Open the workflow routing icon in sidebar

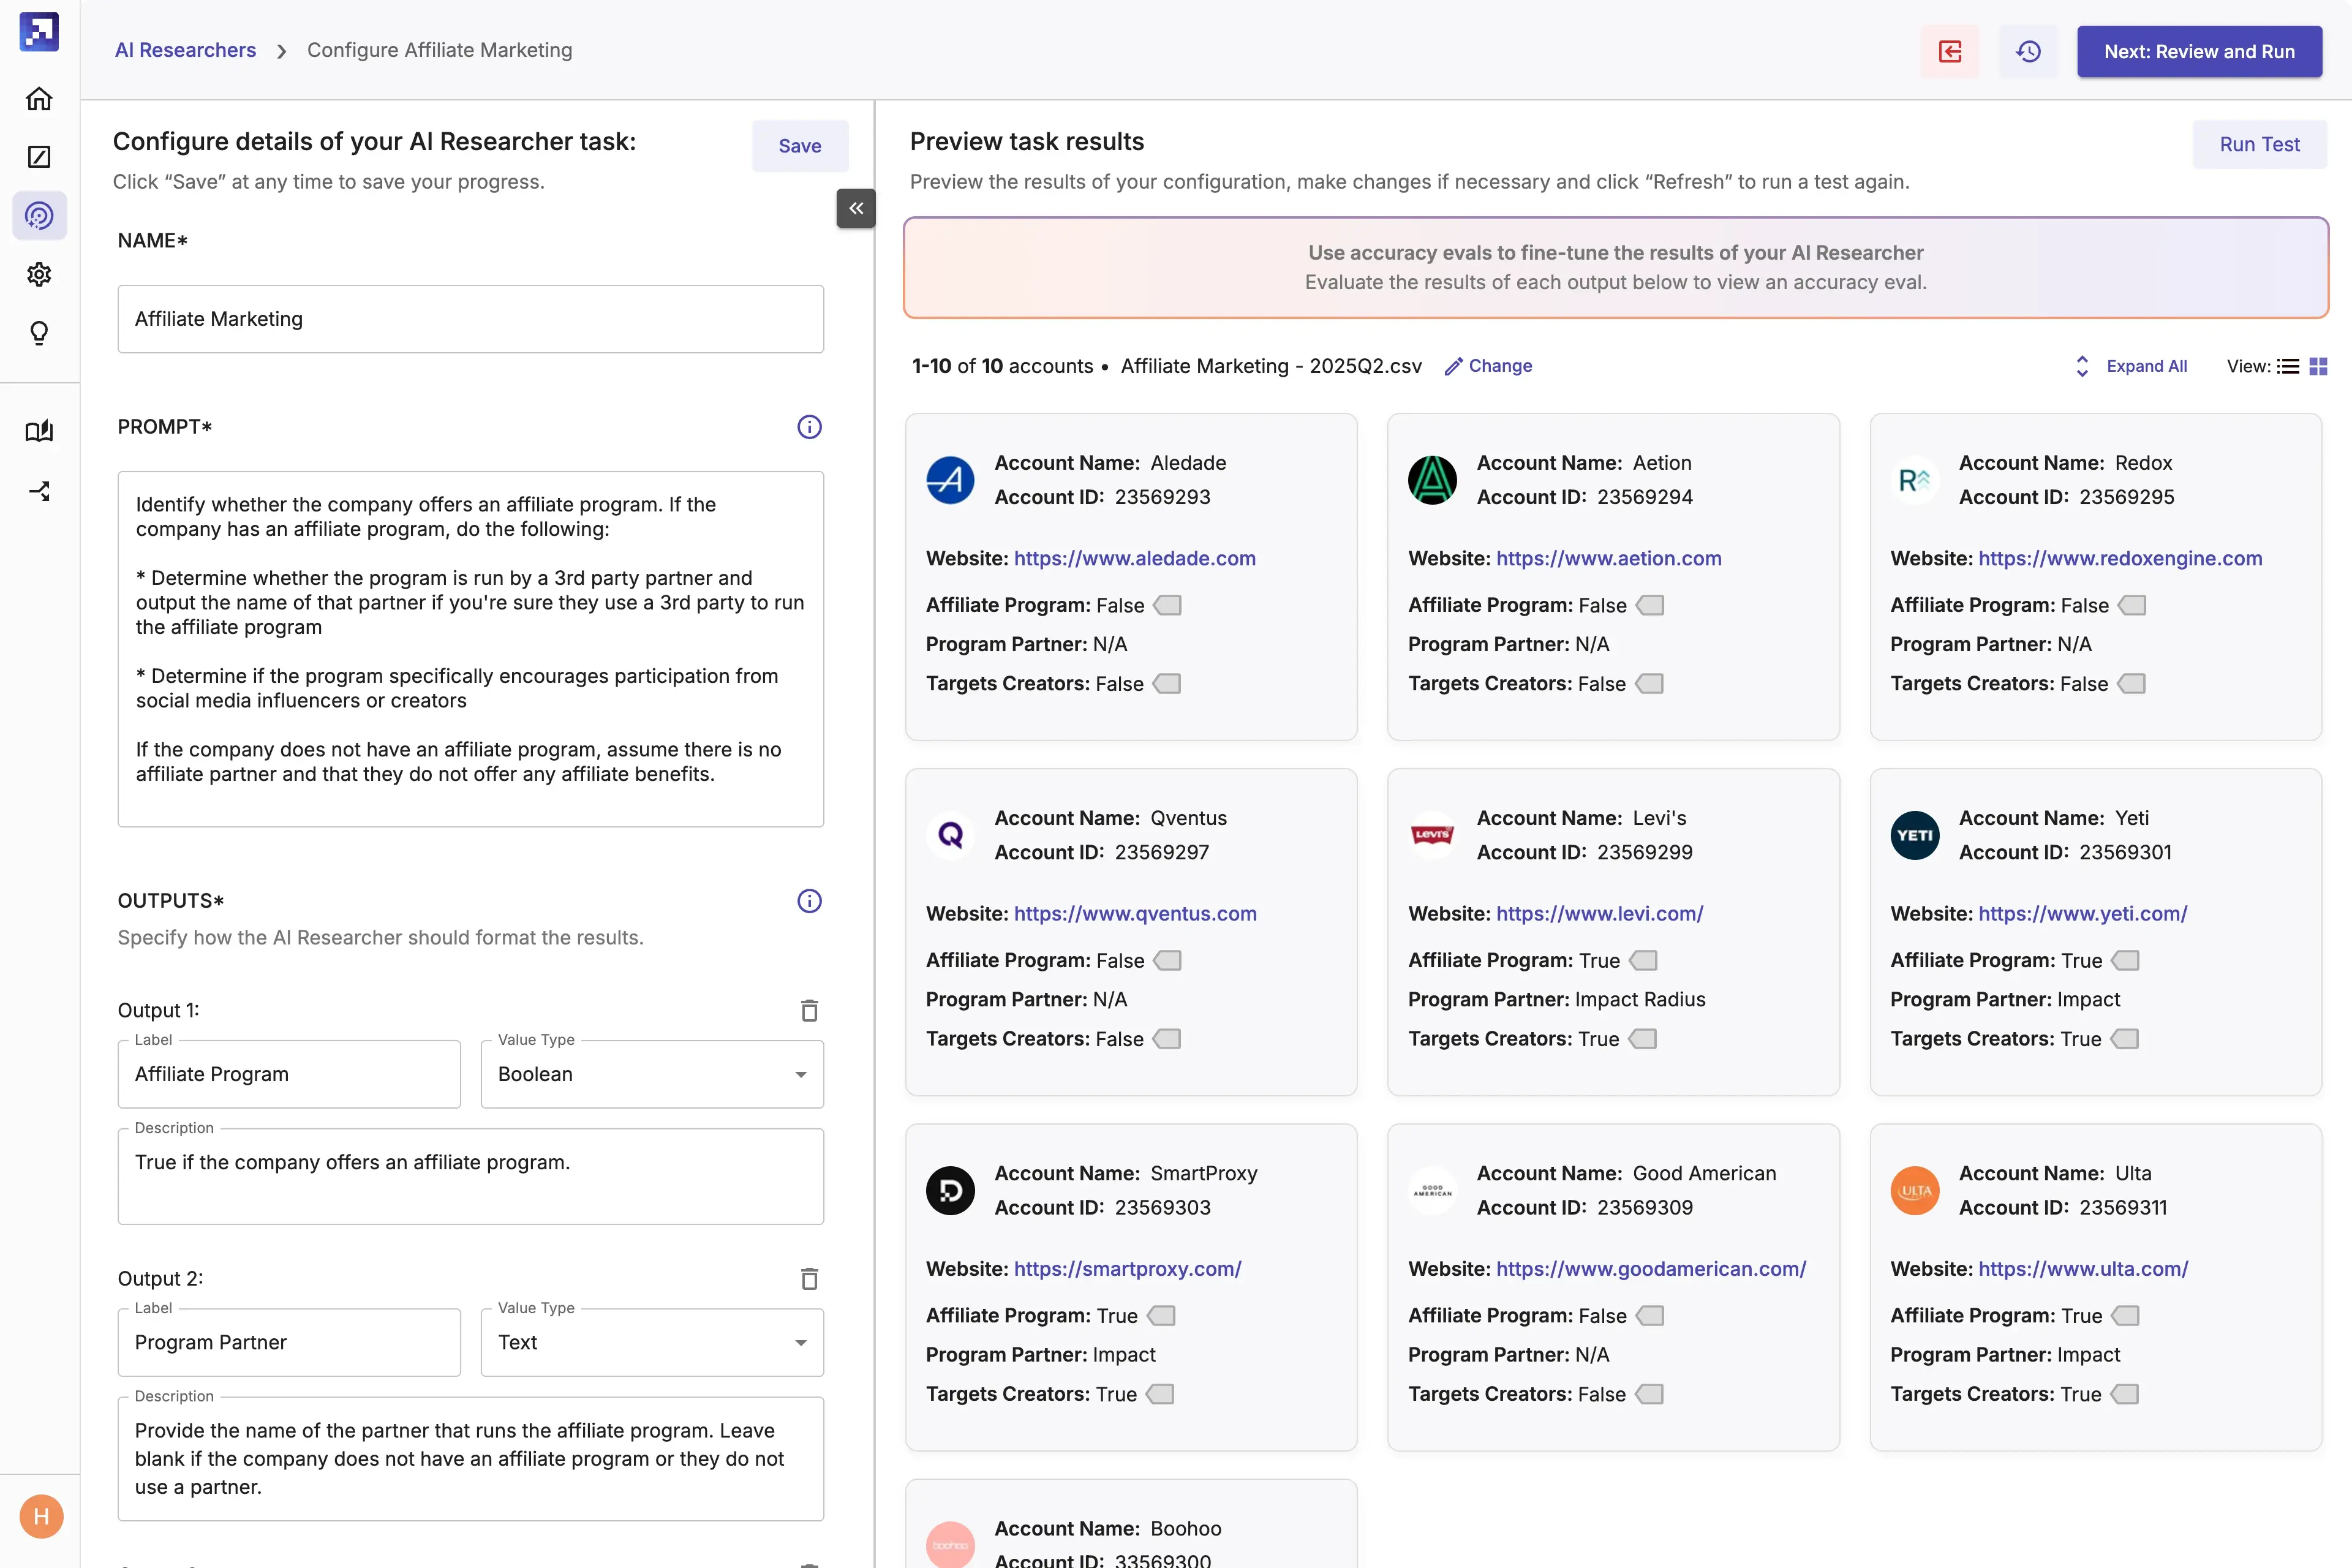pyautogui.click(x=39, y=491)
